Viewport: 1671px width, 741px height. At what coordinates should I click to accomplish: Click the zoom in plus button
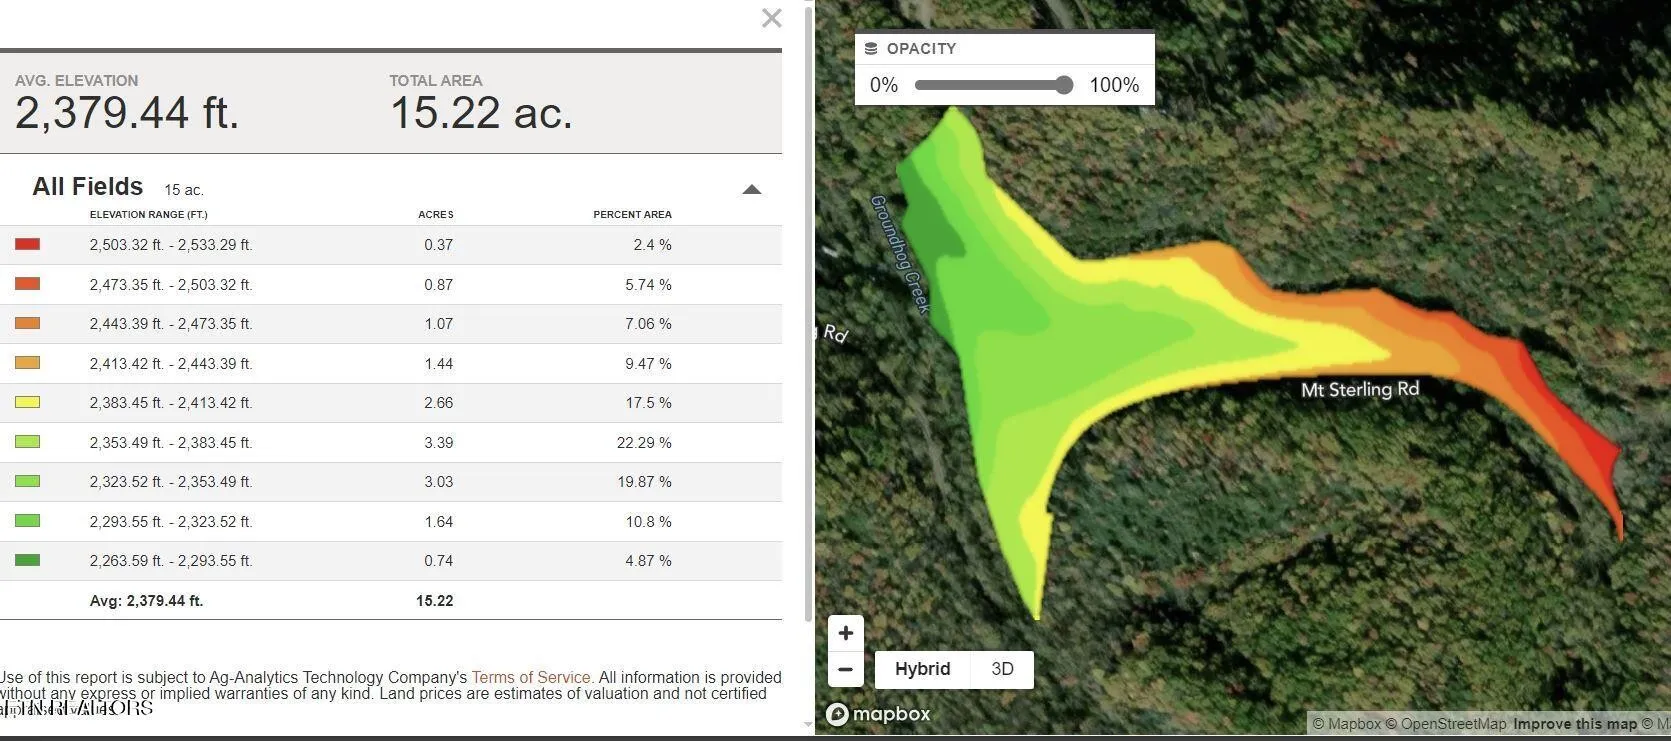846,633
